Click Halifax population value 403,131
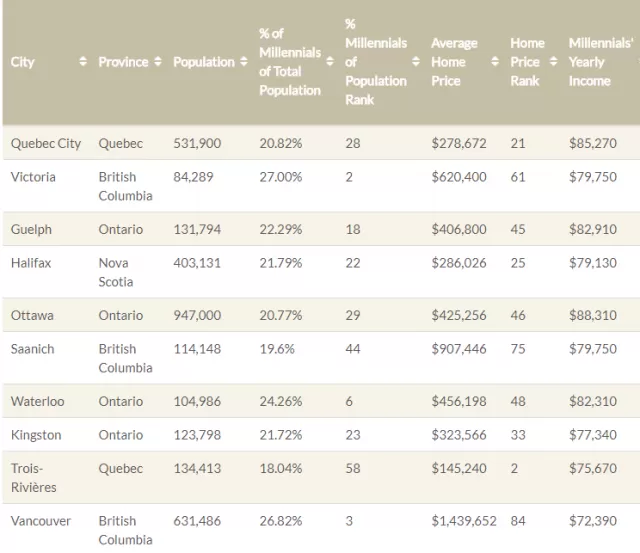 click(x=197, y=263)
